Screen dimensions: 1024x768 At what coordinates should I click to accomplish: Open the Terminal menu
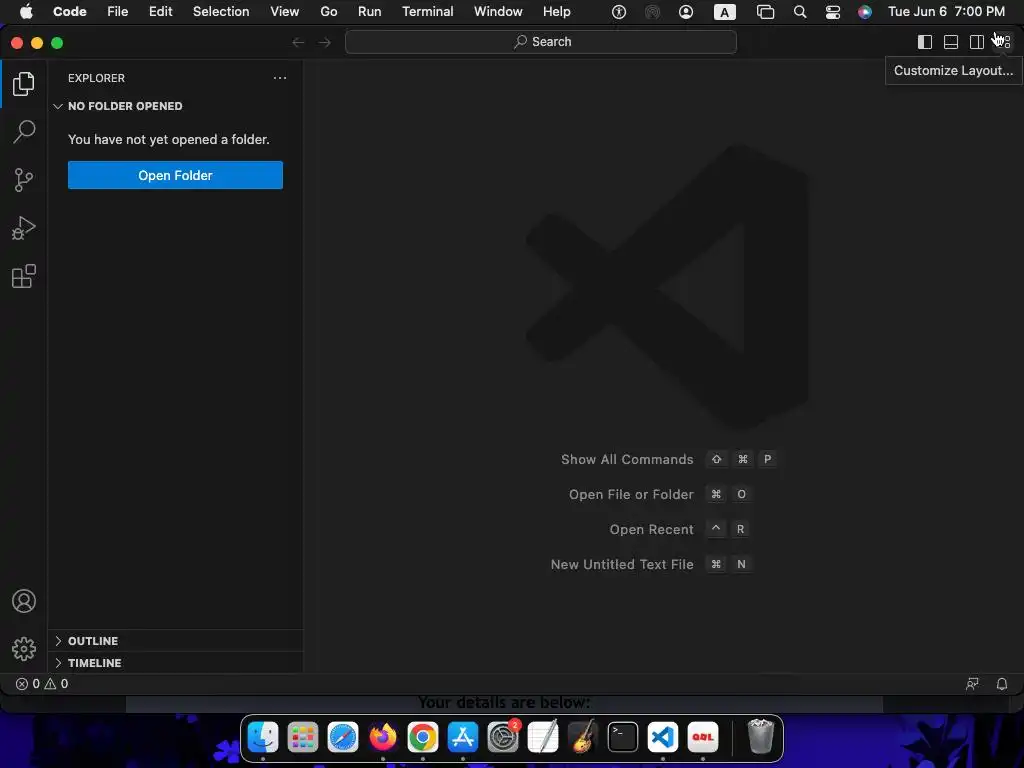coord(428,12)
